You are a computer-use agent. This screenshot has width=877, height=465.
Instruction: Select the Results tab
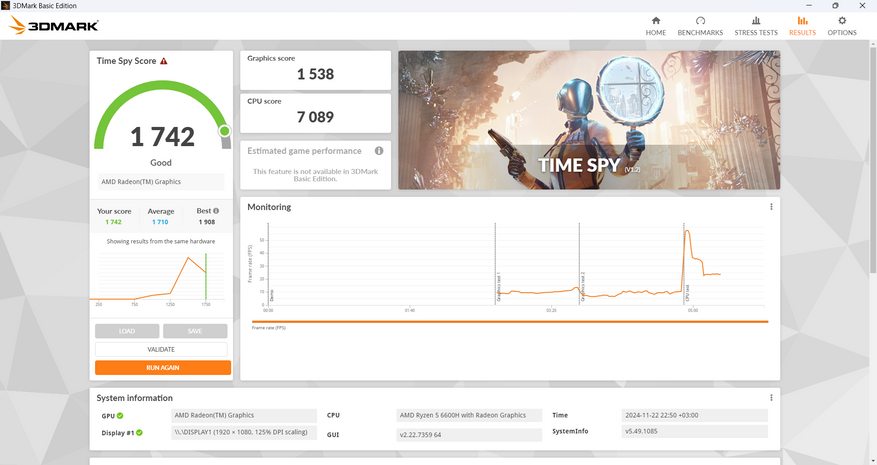point(802,26)
